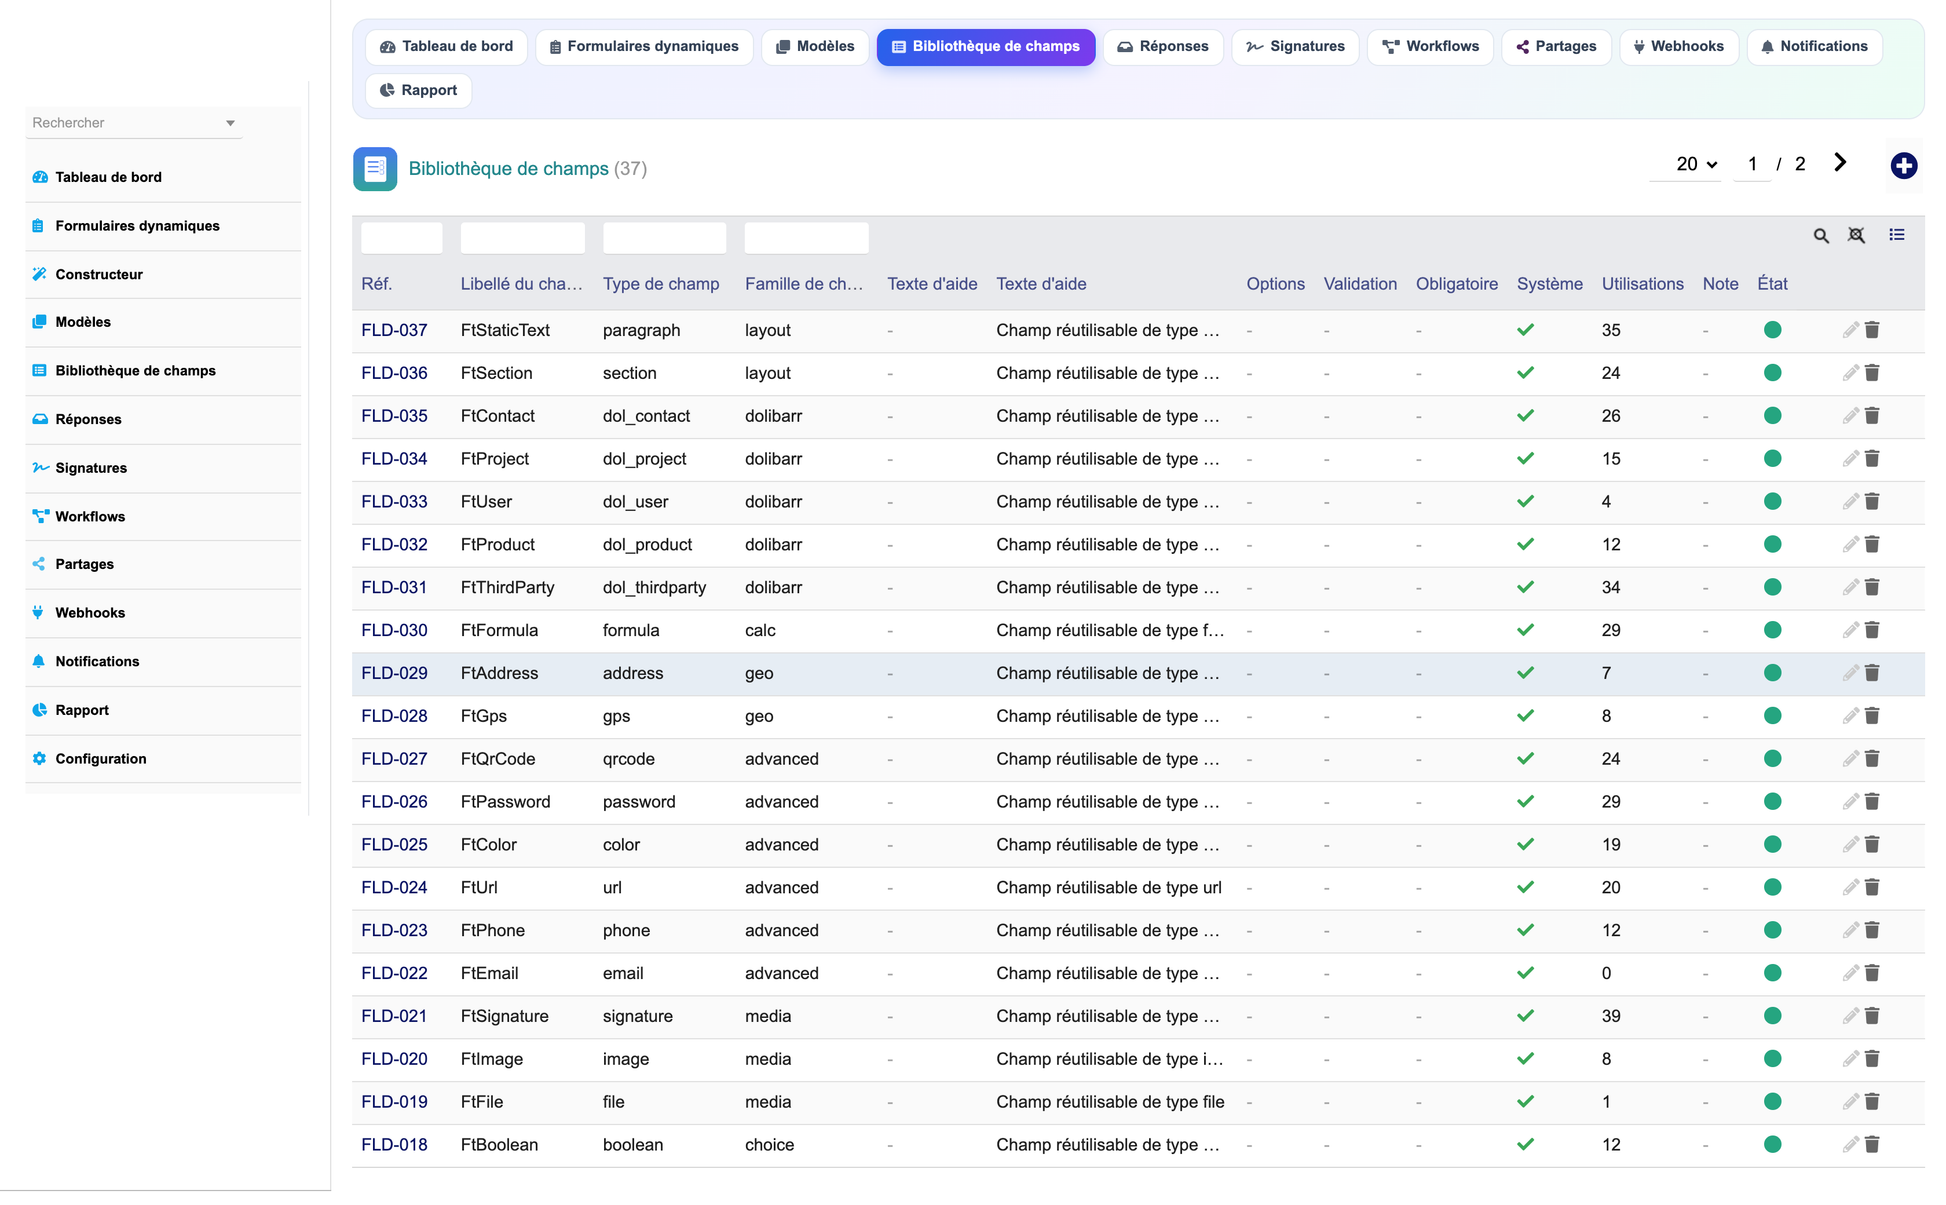1946x1205 pixels.
Task: Click the Famille de champ filter input
Action: tap(806, 238)
